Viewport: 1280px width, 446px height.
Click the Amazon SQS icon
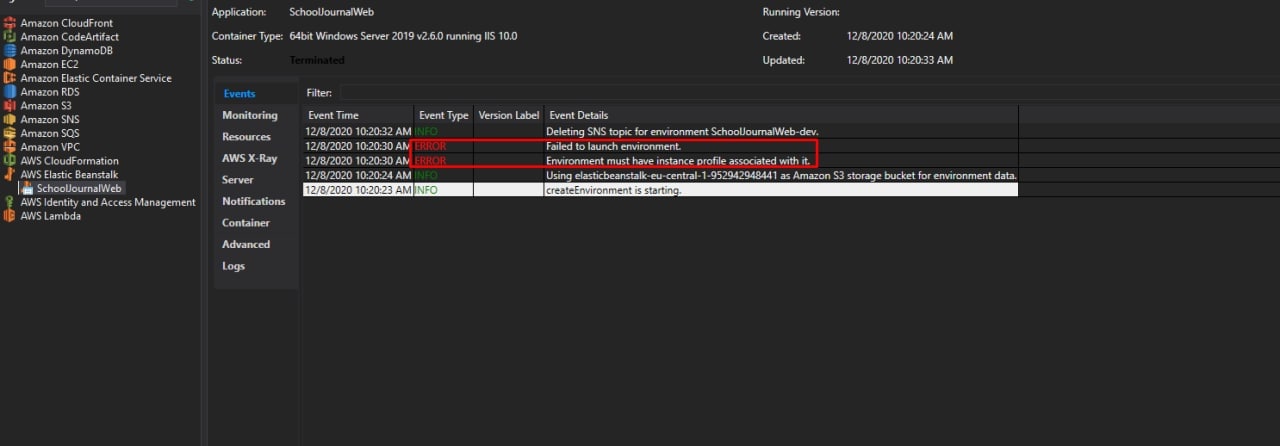[10, 133]
